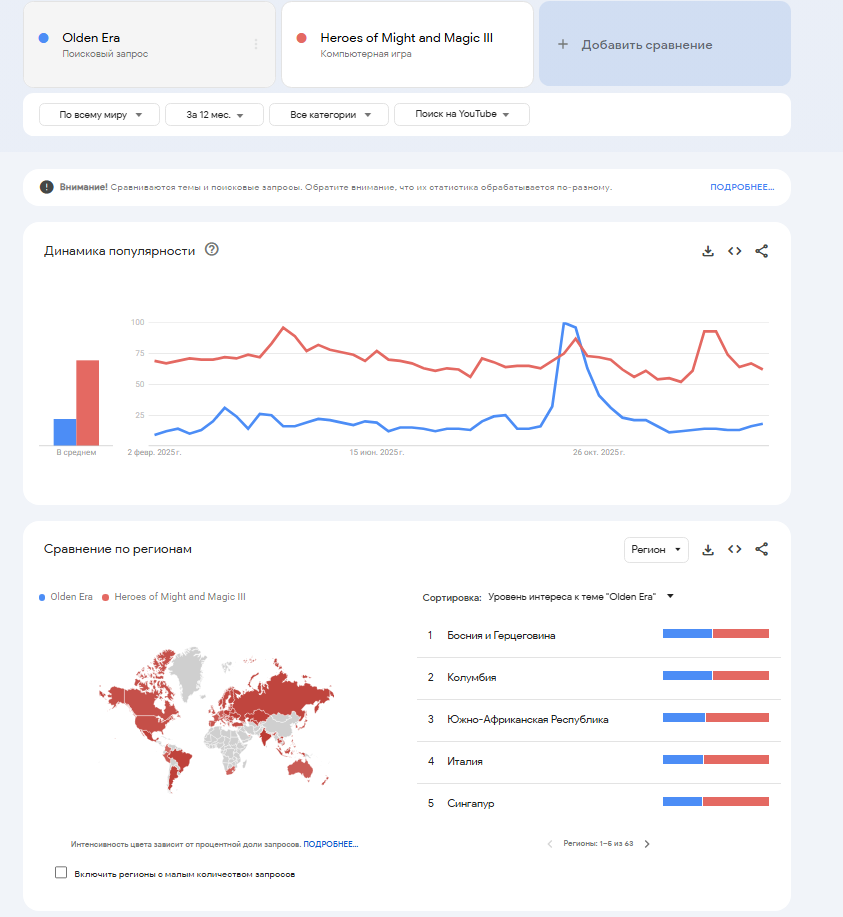Click the help icon next to Динамика популярности
Viewport: 843px width, 917px height.
click(211, 250)
